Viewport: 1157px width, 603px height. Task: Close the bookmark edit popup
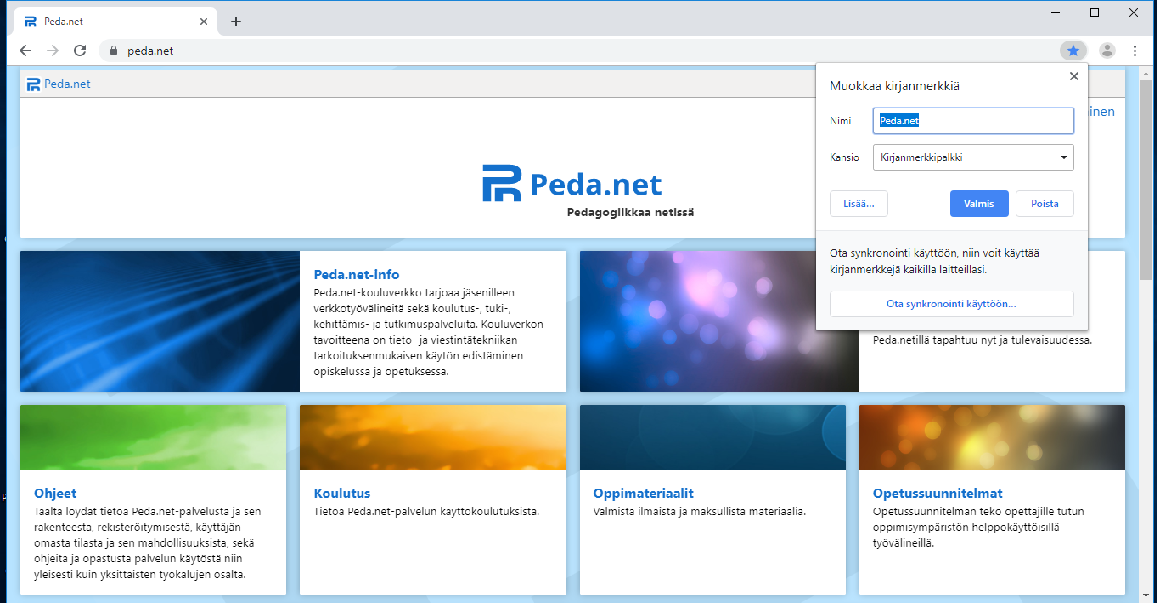[x=1074, y=76]
